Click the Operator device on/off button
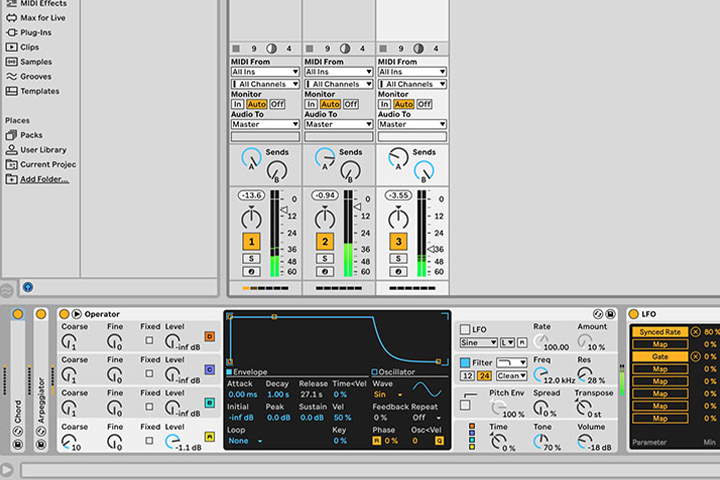This screenshot has width=720, height=480. 64,314
